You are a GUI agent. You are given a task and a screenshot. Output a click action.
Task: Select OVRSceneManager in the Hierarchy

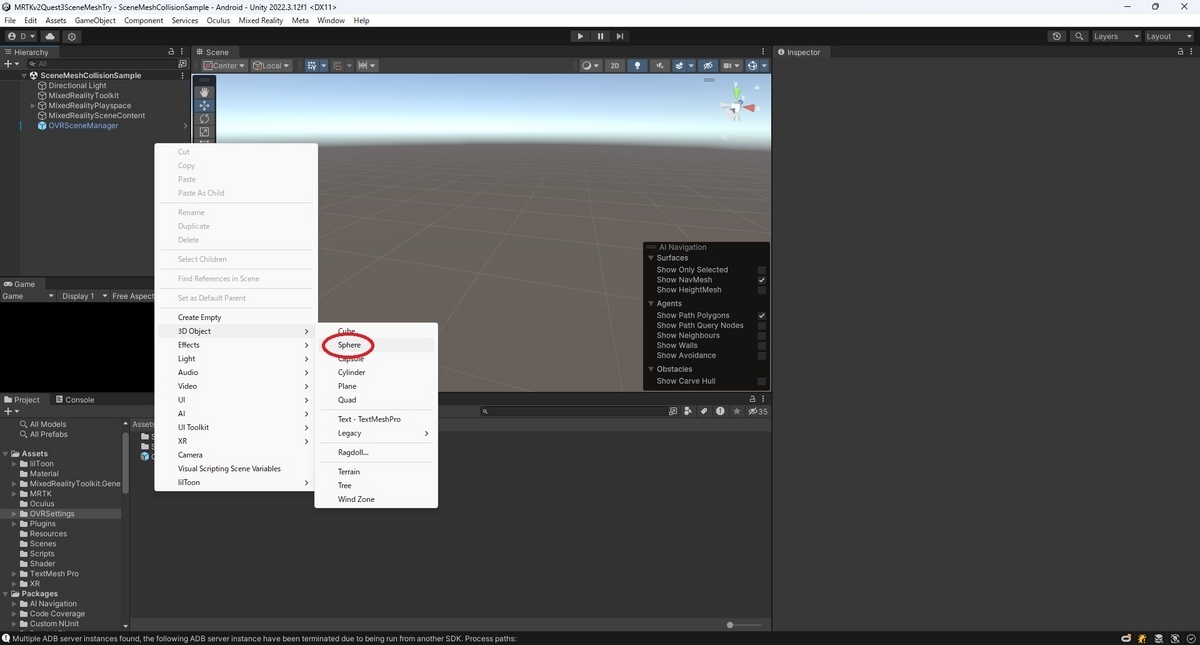(x=83, y=126)
